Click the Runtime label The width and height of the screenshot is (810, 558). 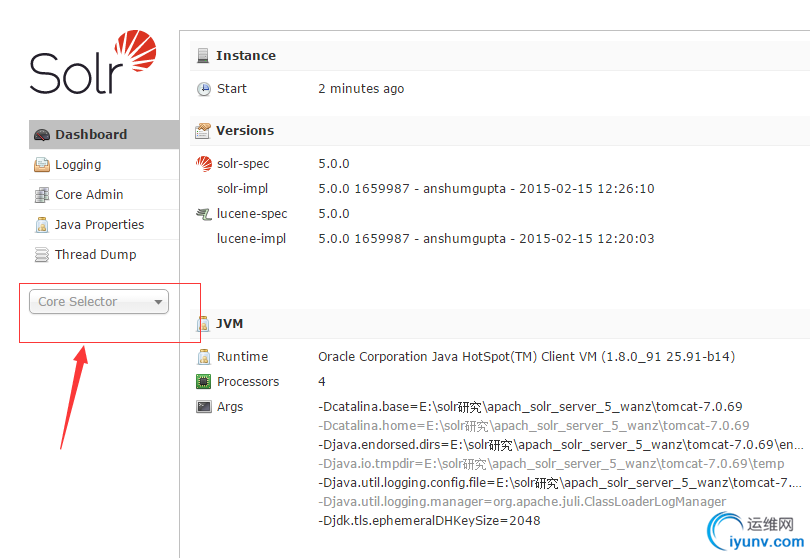[x=242, y=356]
